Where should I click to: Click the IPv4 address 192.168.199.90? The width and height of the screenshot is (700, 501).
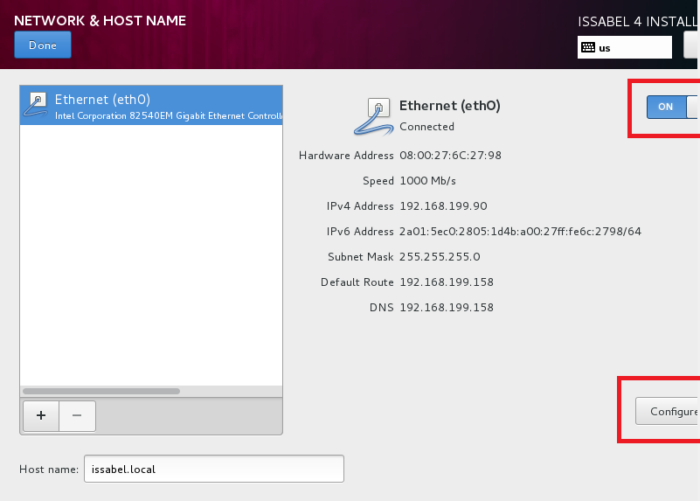tap(443, 206)
